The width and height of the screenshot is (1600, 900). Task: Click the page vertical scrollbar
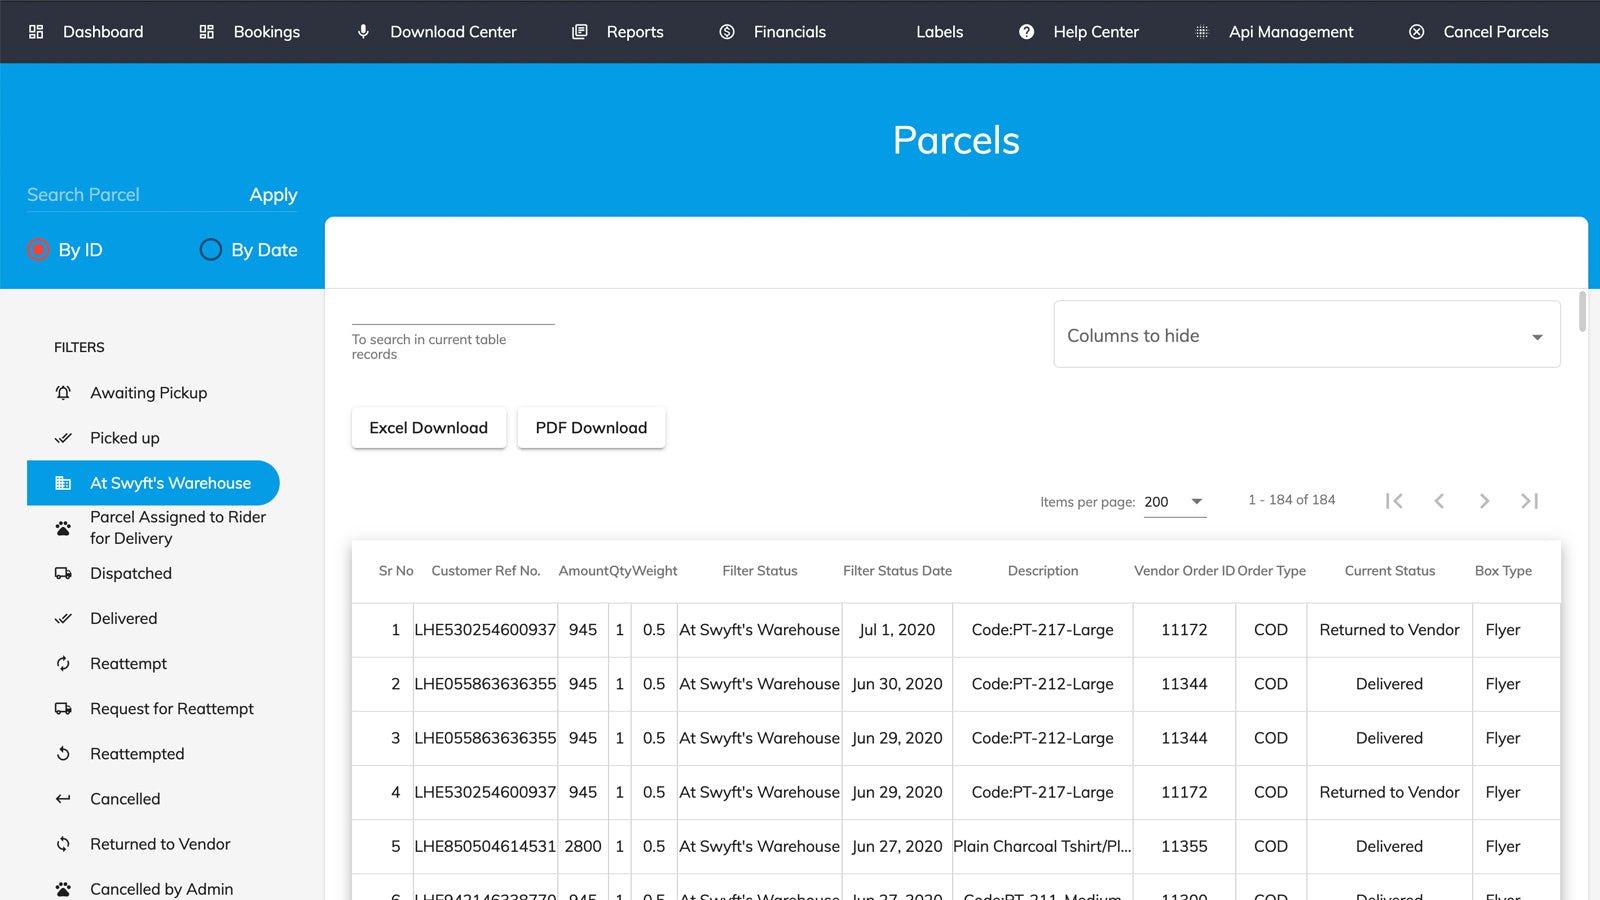pyautogui.click(x=1582, y=311)
